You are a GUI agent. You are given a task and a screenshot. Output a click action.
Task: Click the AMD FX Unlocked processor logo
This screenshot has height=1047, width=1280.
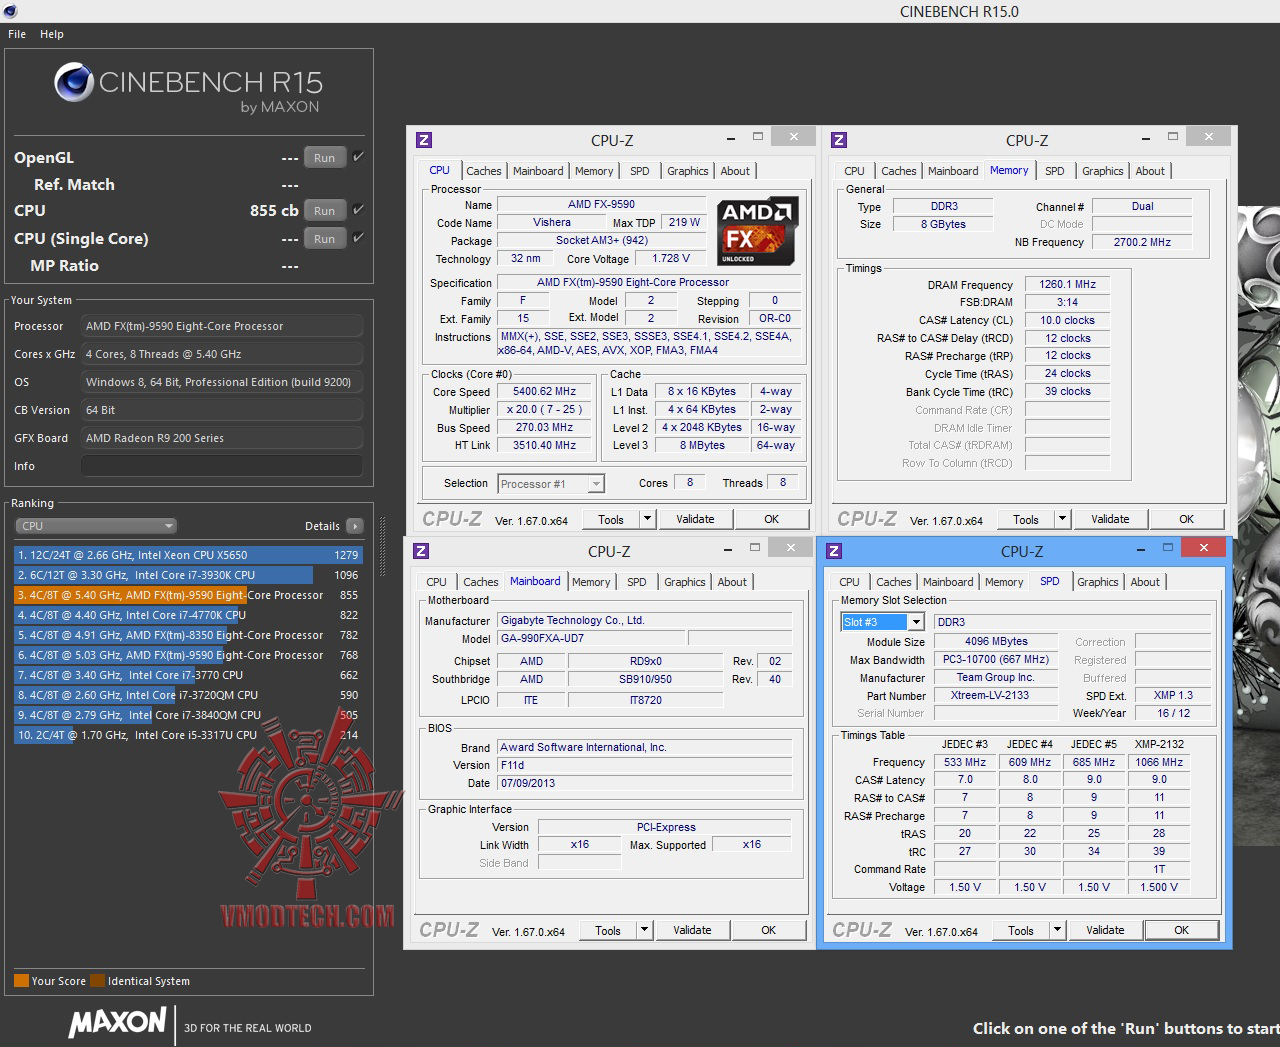pyautogui.click(x=758, y=231)
